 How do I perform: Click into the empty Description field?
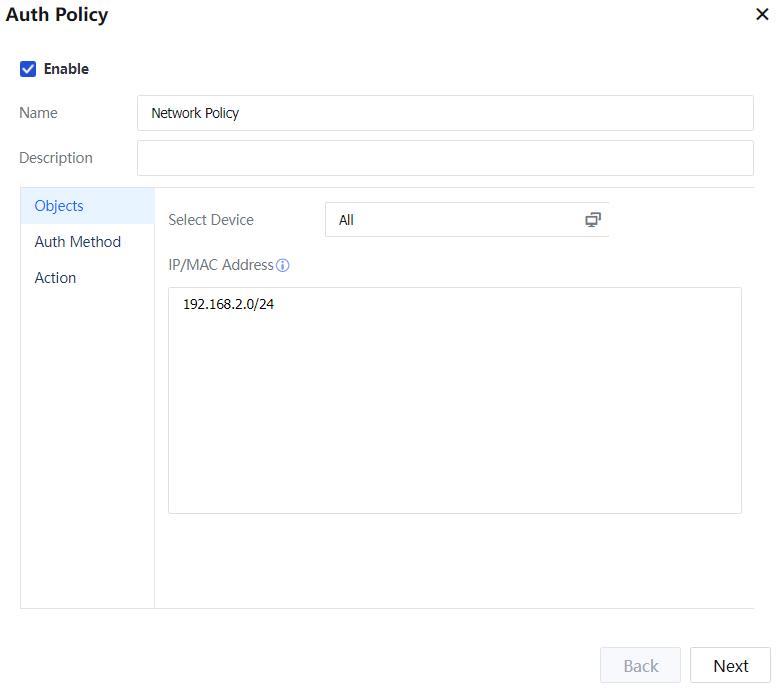pyautogui.click(x=445, y=158)
